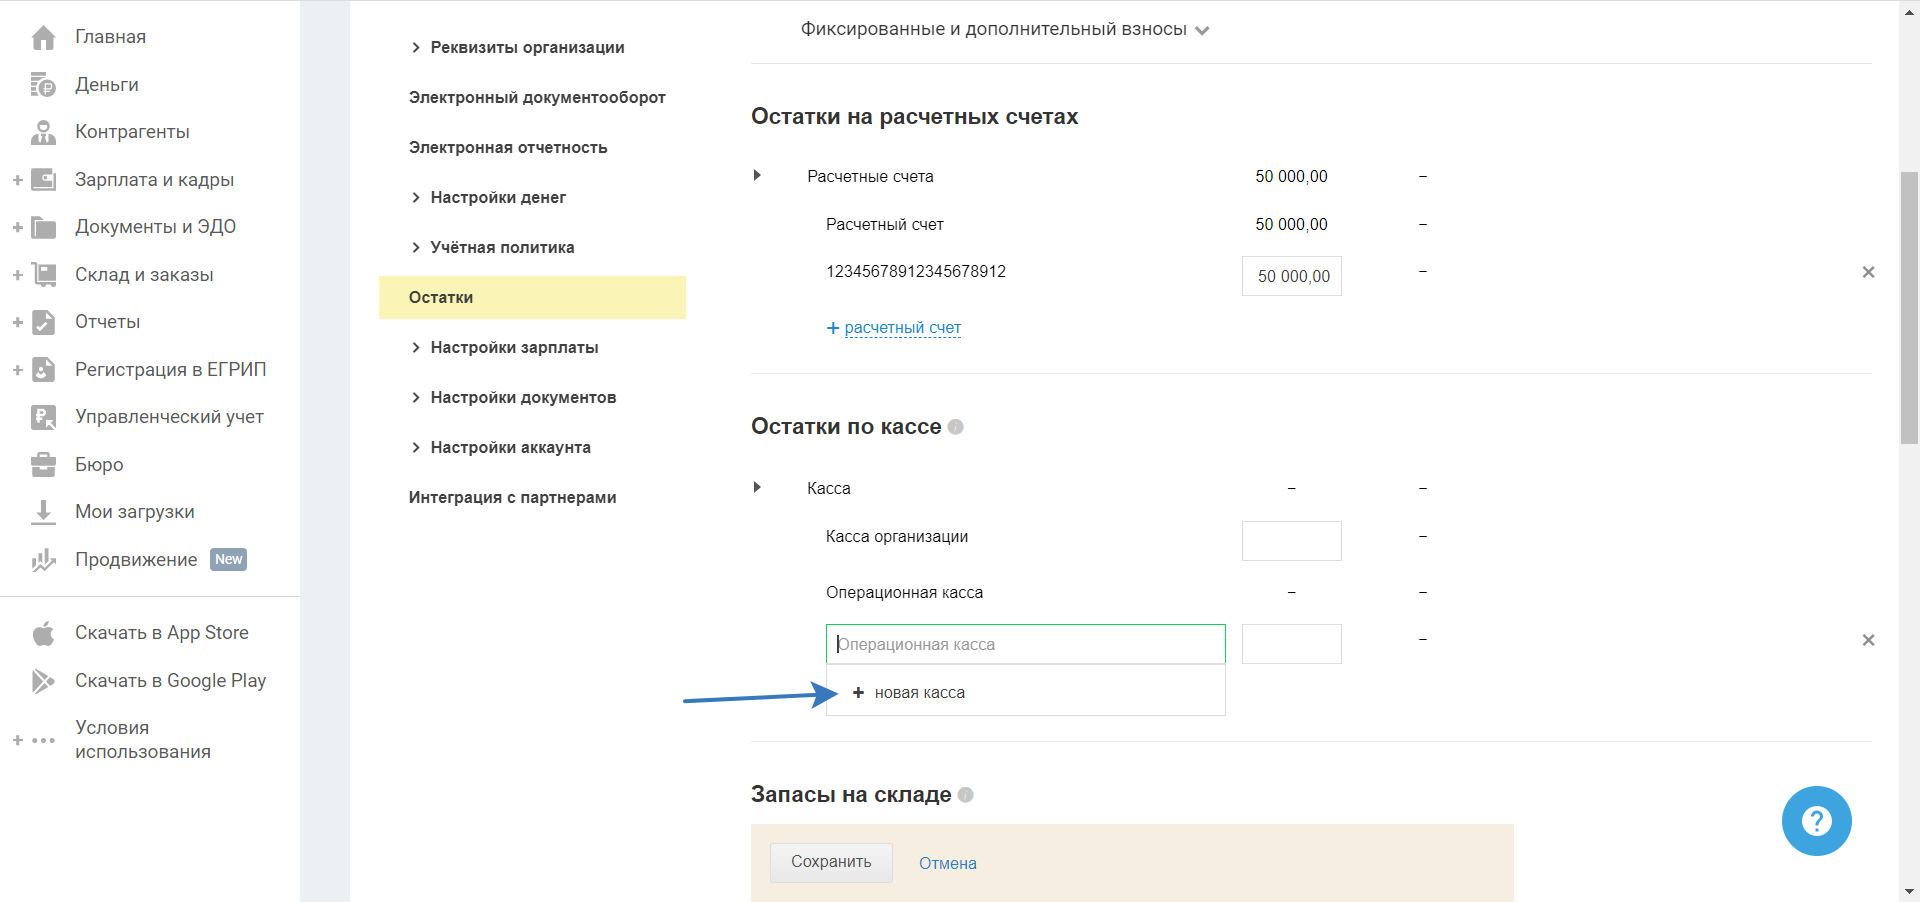Expand Зарплата и кадры plus sign
Viewport: 1920px width, 902px height.
[x=18, y=180]
